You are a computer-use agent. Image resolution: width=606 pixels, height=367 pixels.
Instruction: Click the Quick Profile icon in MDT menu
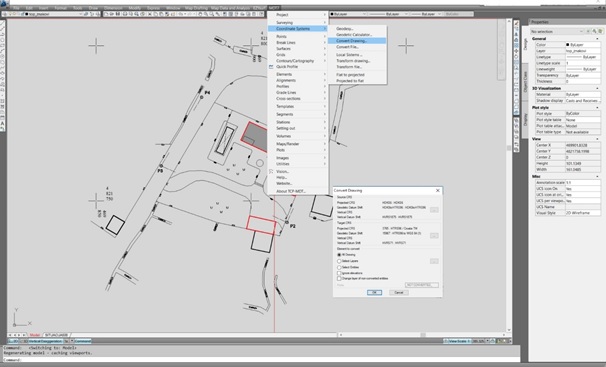(271, 67)
